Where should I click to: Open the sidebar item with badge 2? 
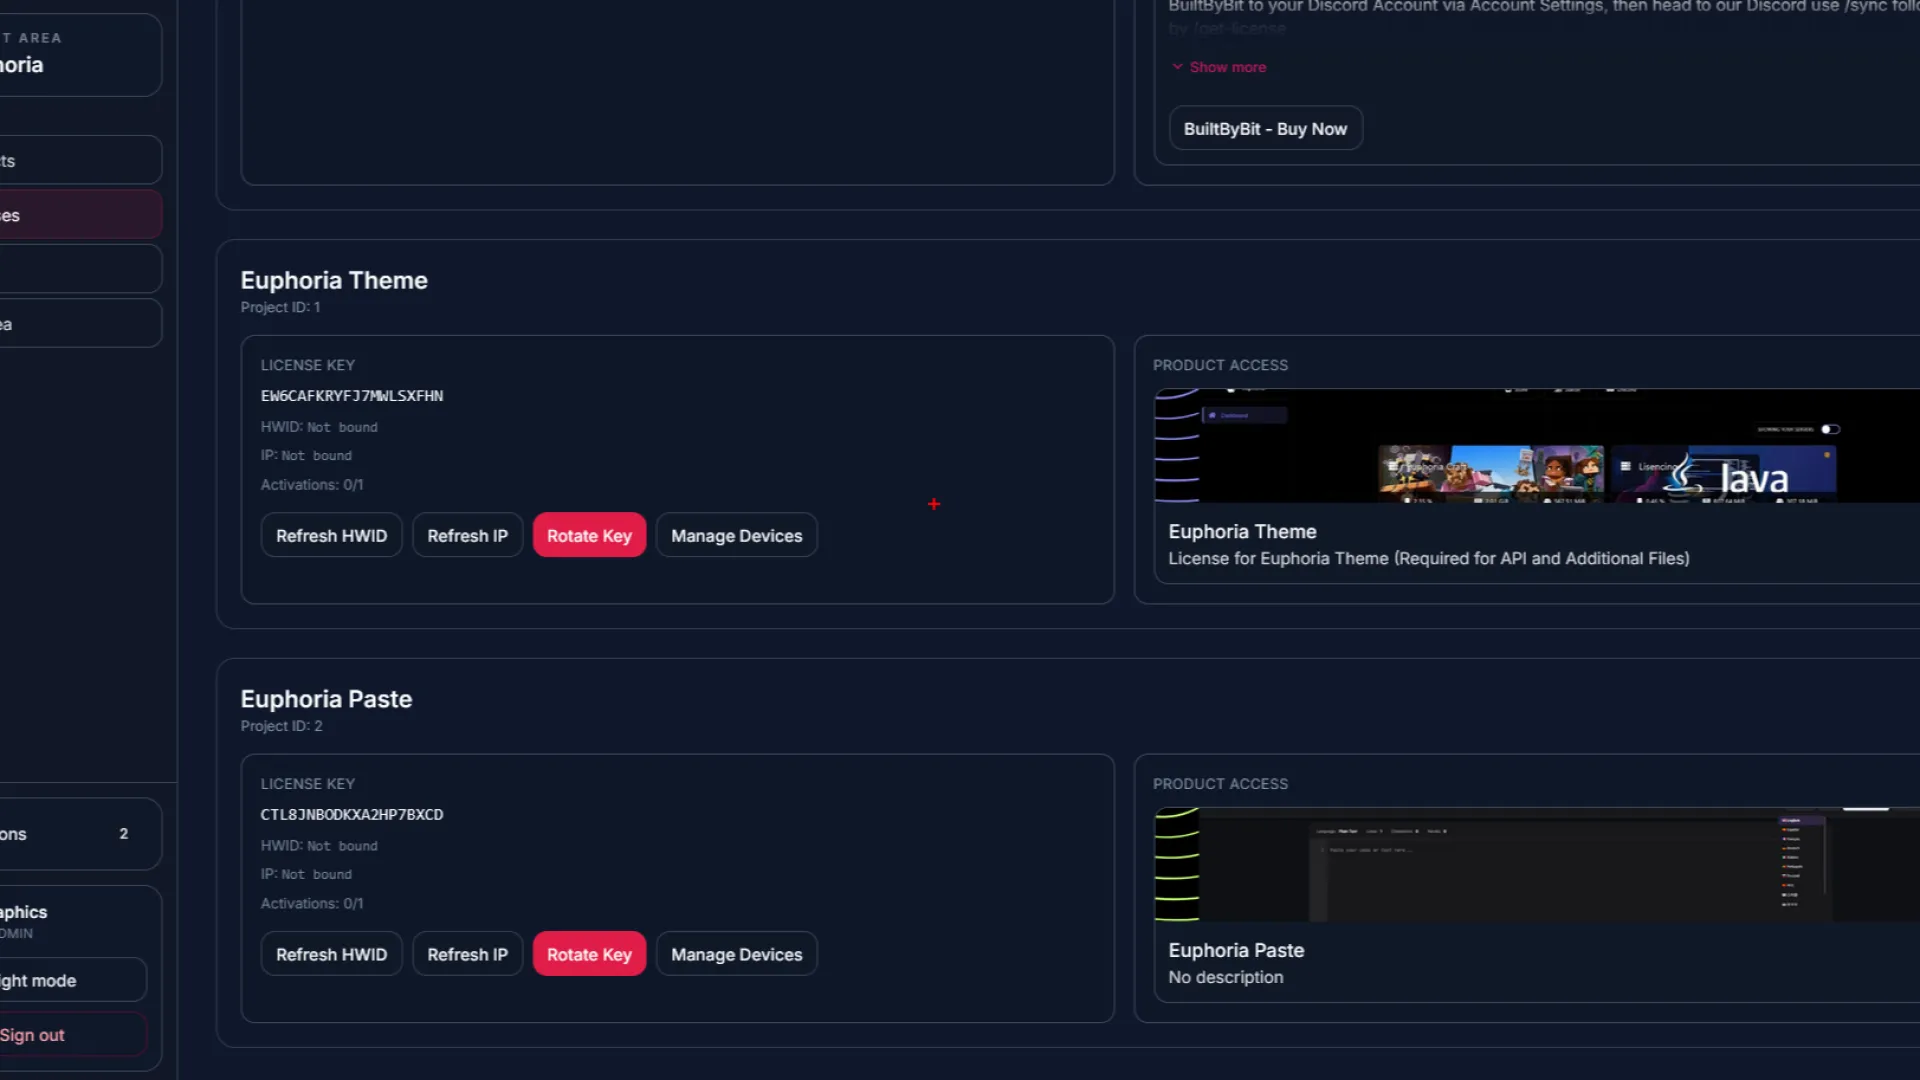(80, 834)
